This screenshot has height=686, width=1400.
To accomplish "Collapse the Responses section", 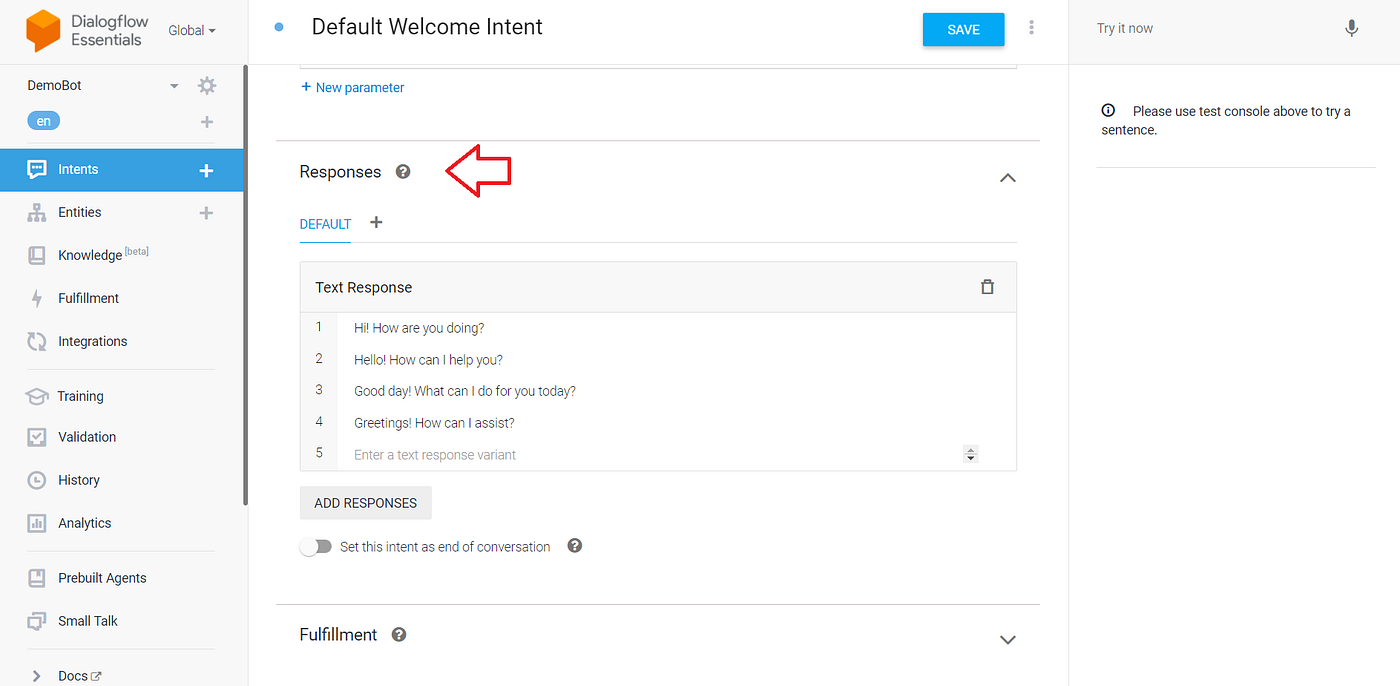I will [1007, 177].
